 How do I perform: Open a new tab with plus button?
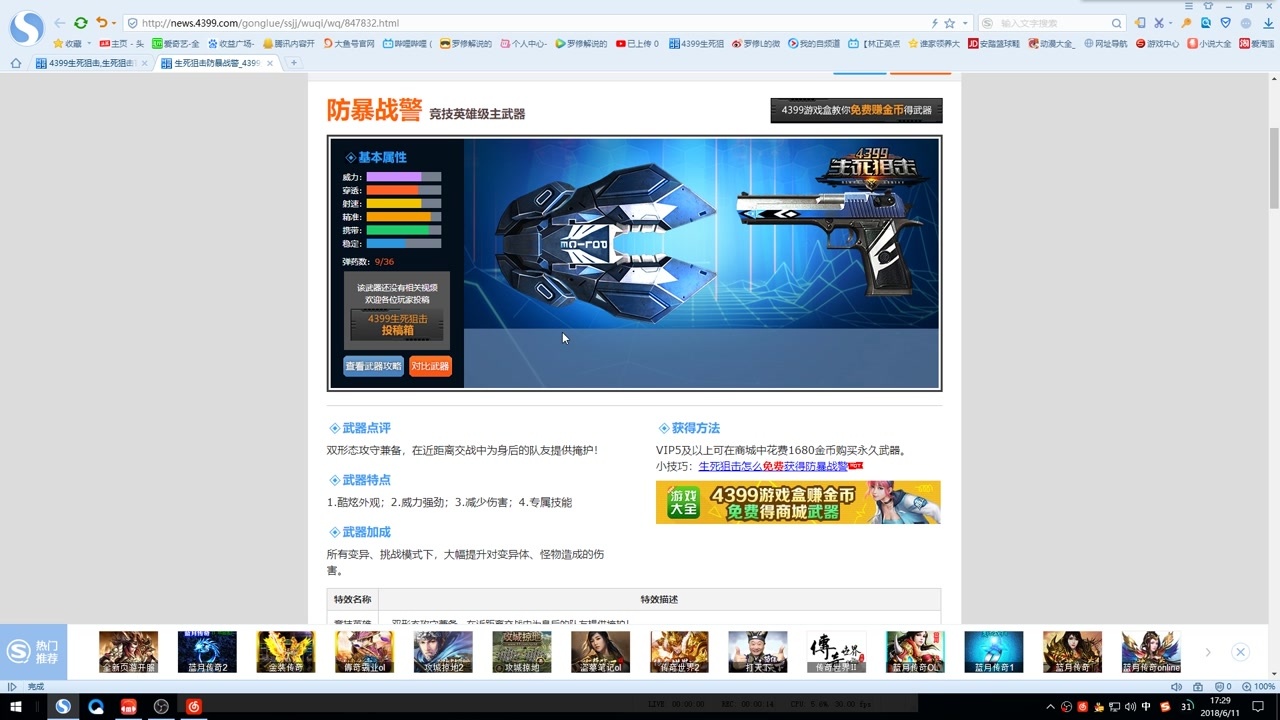click(x=293, y=63)
